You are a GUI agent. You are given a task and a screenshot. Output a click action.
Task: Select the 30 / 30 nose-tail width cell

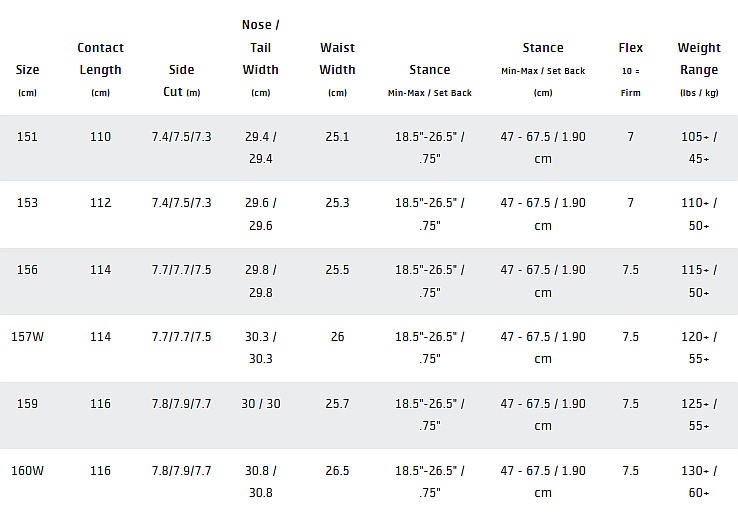coord(260,404)
